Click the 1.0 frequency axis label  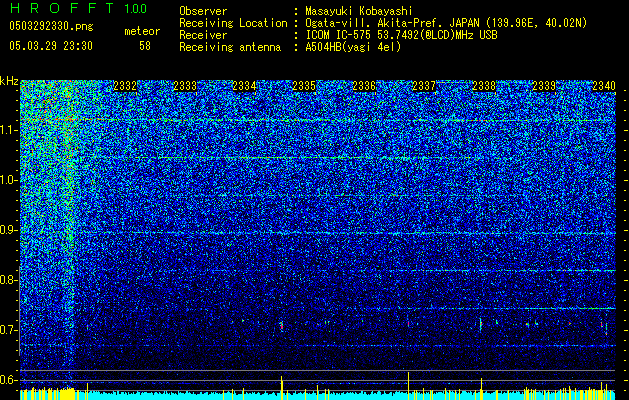(x=9, y=180)
